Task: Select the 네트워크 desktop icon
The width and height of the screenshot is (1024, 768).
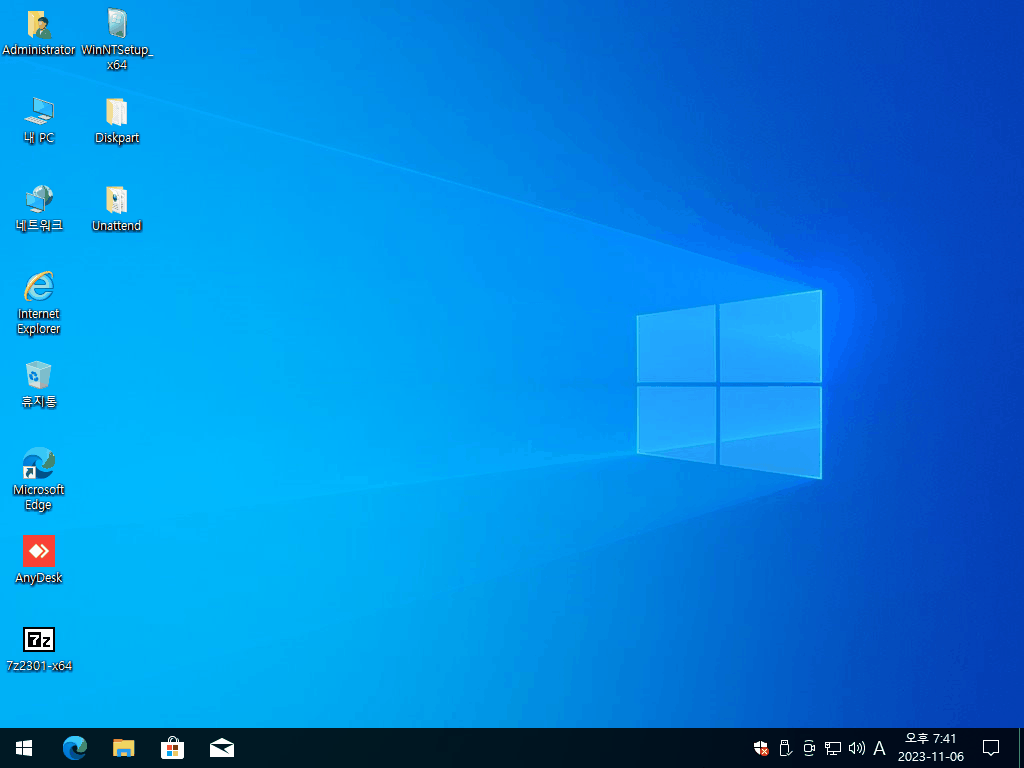Action: tap(39, 209)
